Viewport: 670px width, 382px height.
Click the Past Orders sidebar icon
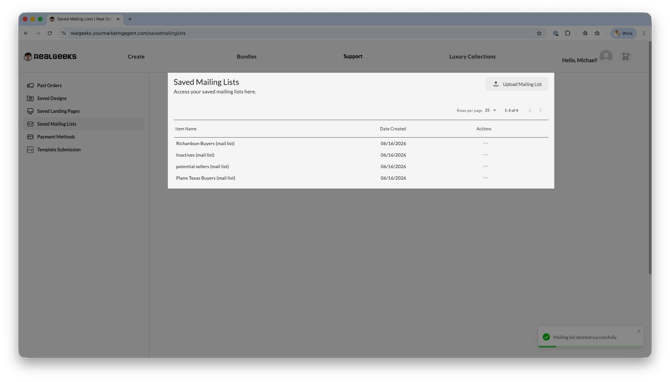30,85
